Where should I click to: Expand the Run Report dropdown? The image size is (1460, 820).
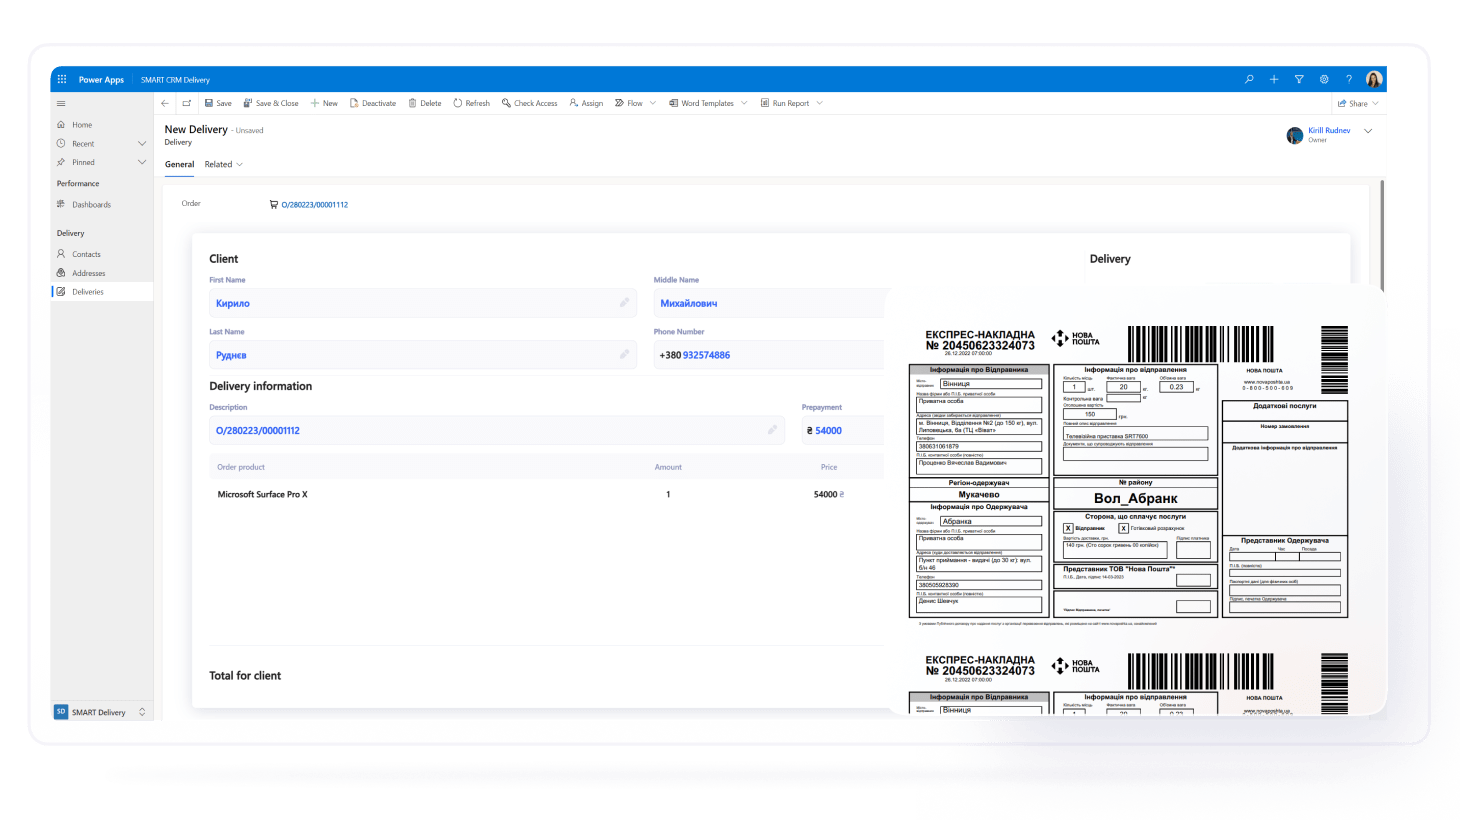click(819, 103)
